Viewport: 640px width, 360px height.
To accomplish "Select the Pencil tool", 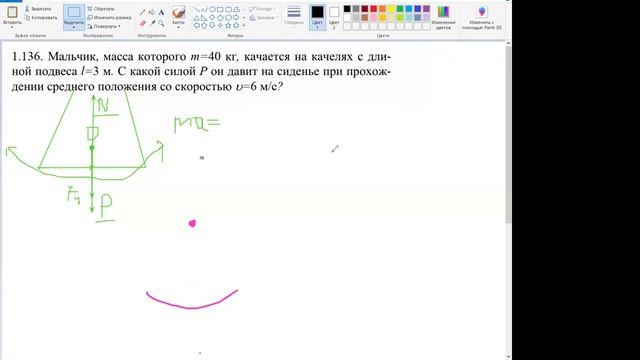I will pyautogui.click(x=142, y=12).
